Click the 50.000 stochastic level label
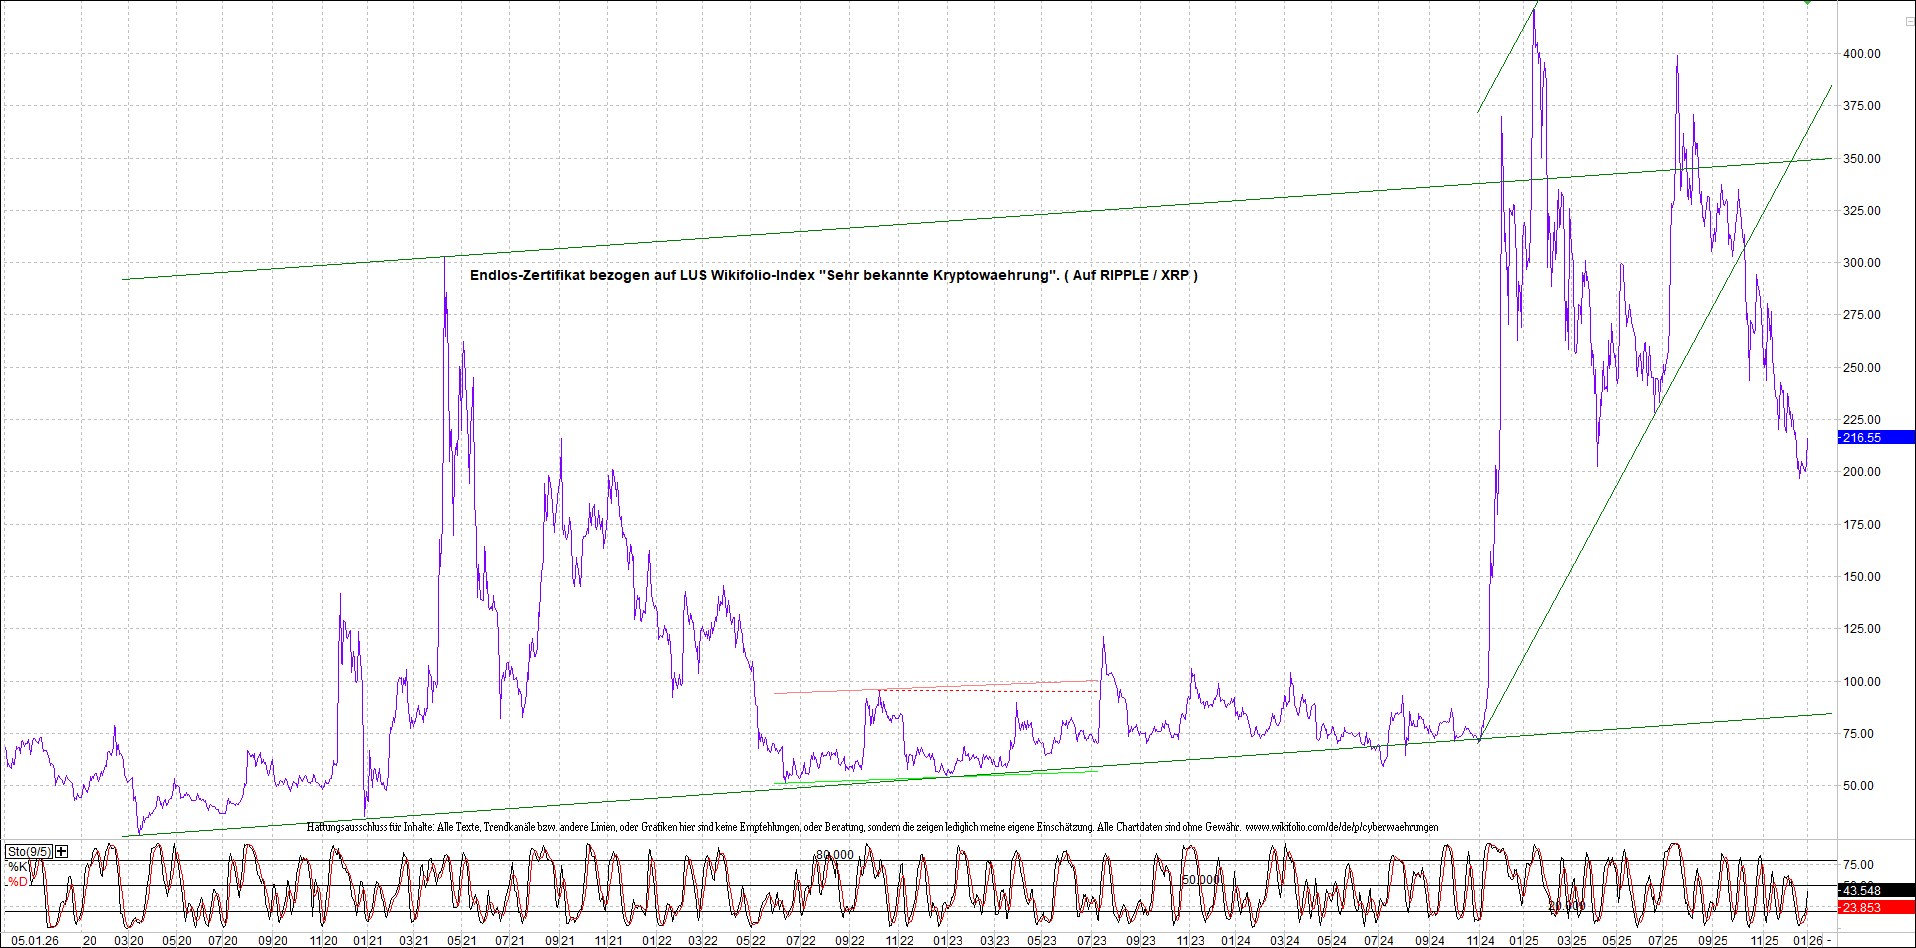Viewport: 1916px width, 948px height. click(x=1201, y=880)
